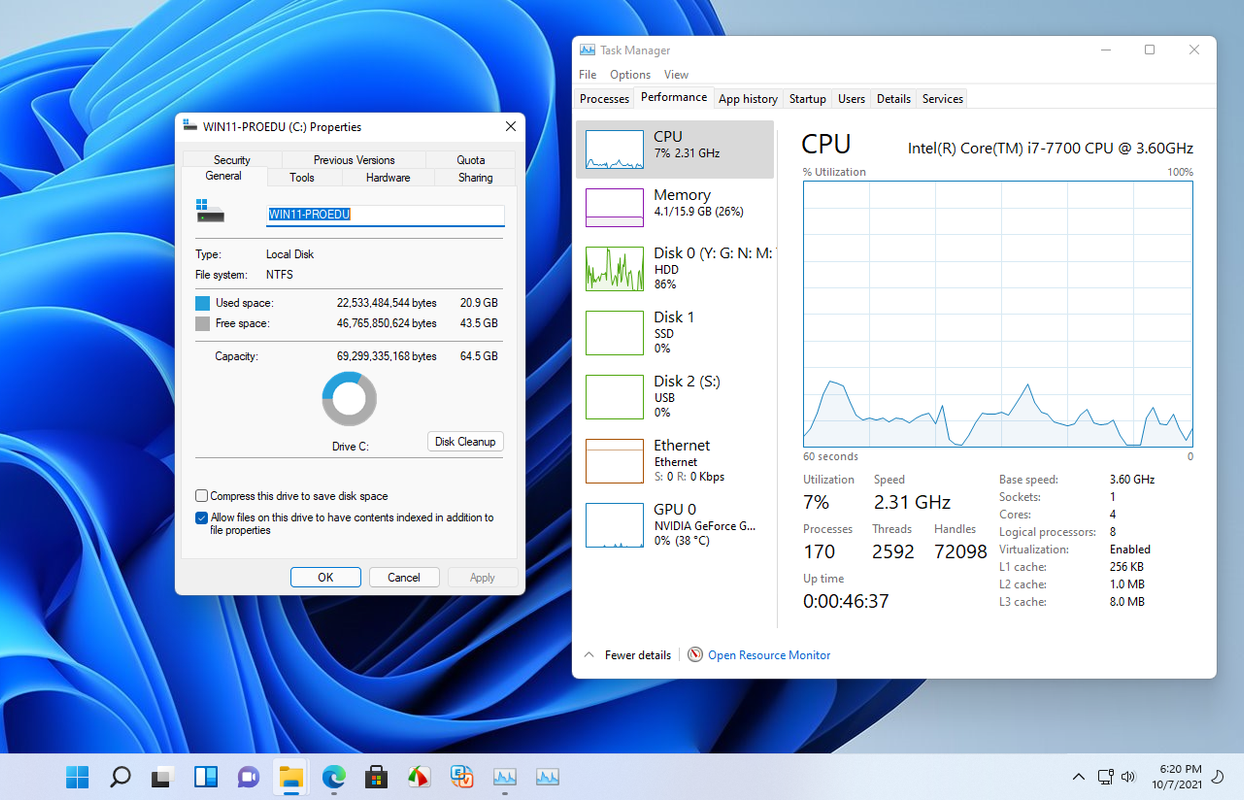Uncheck Allow files to have contents indexed
The height and width of the screenshot is (800, 1244).
click(x=202, y=518)
